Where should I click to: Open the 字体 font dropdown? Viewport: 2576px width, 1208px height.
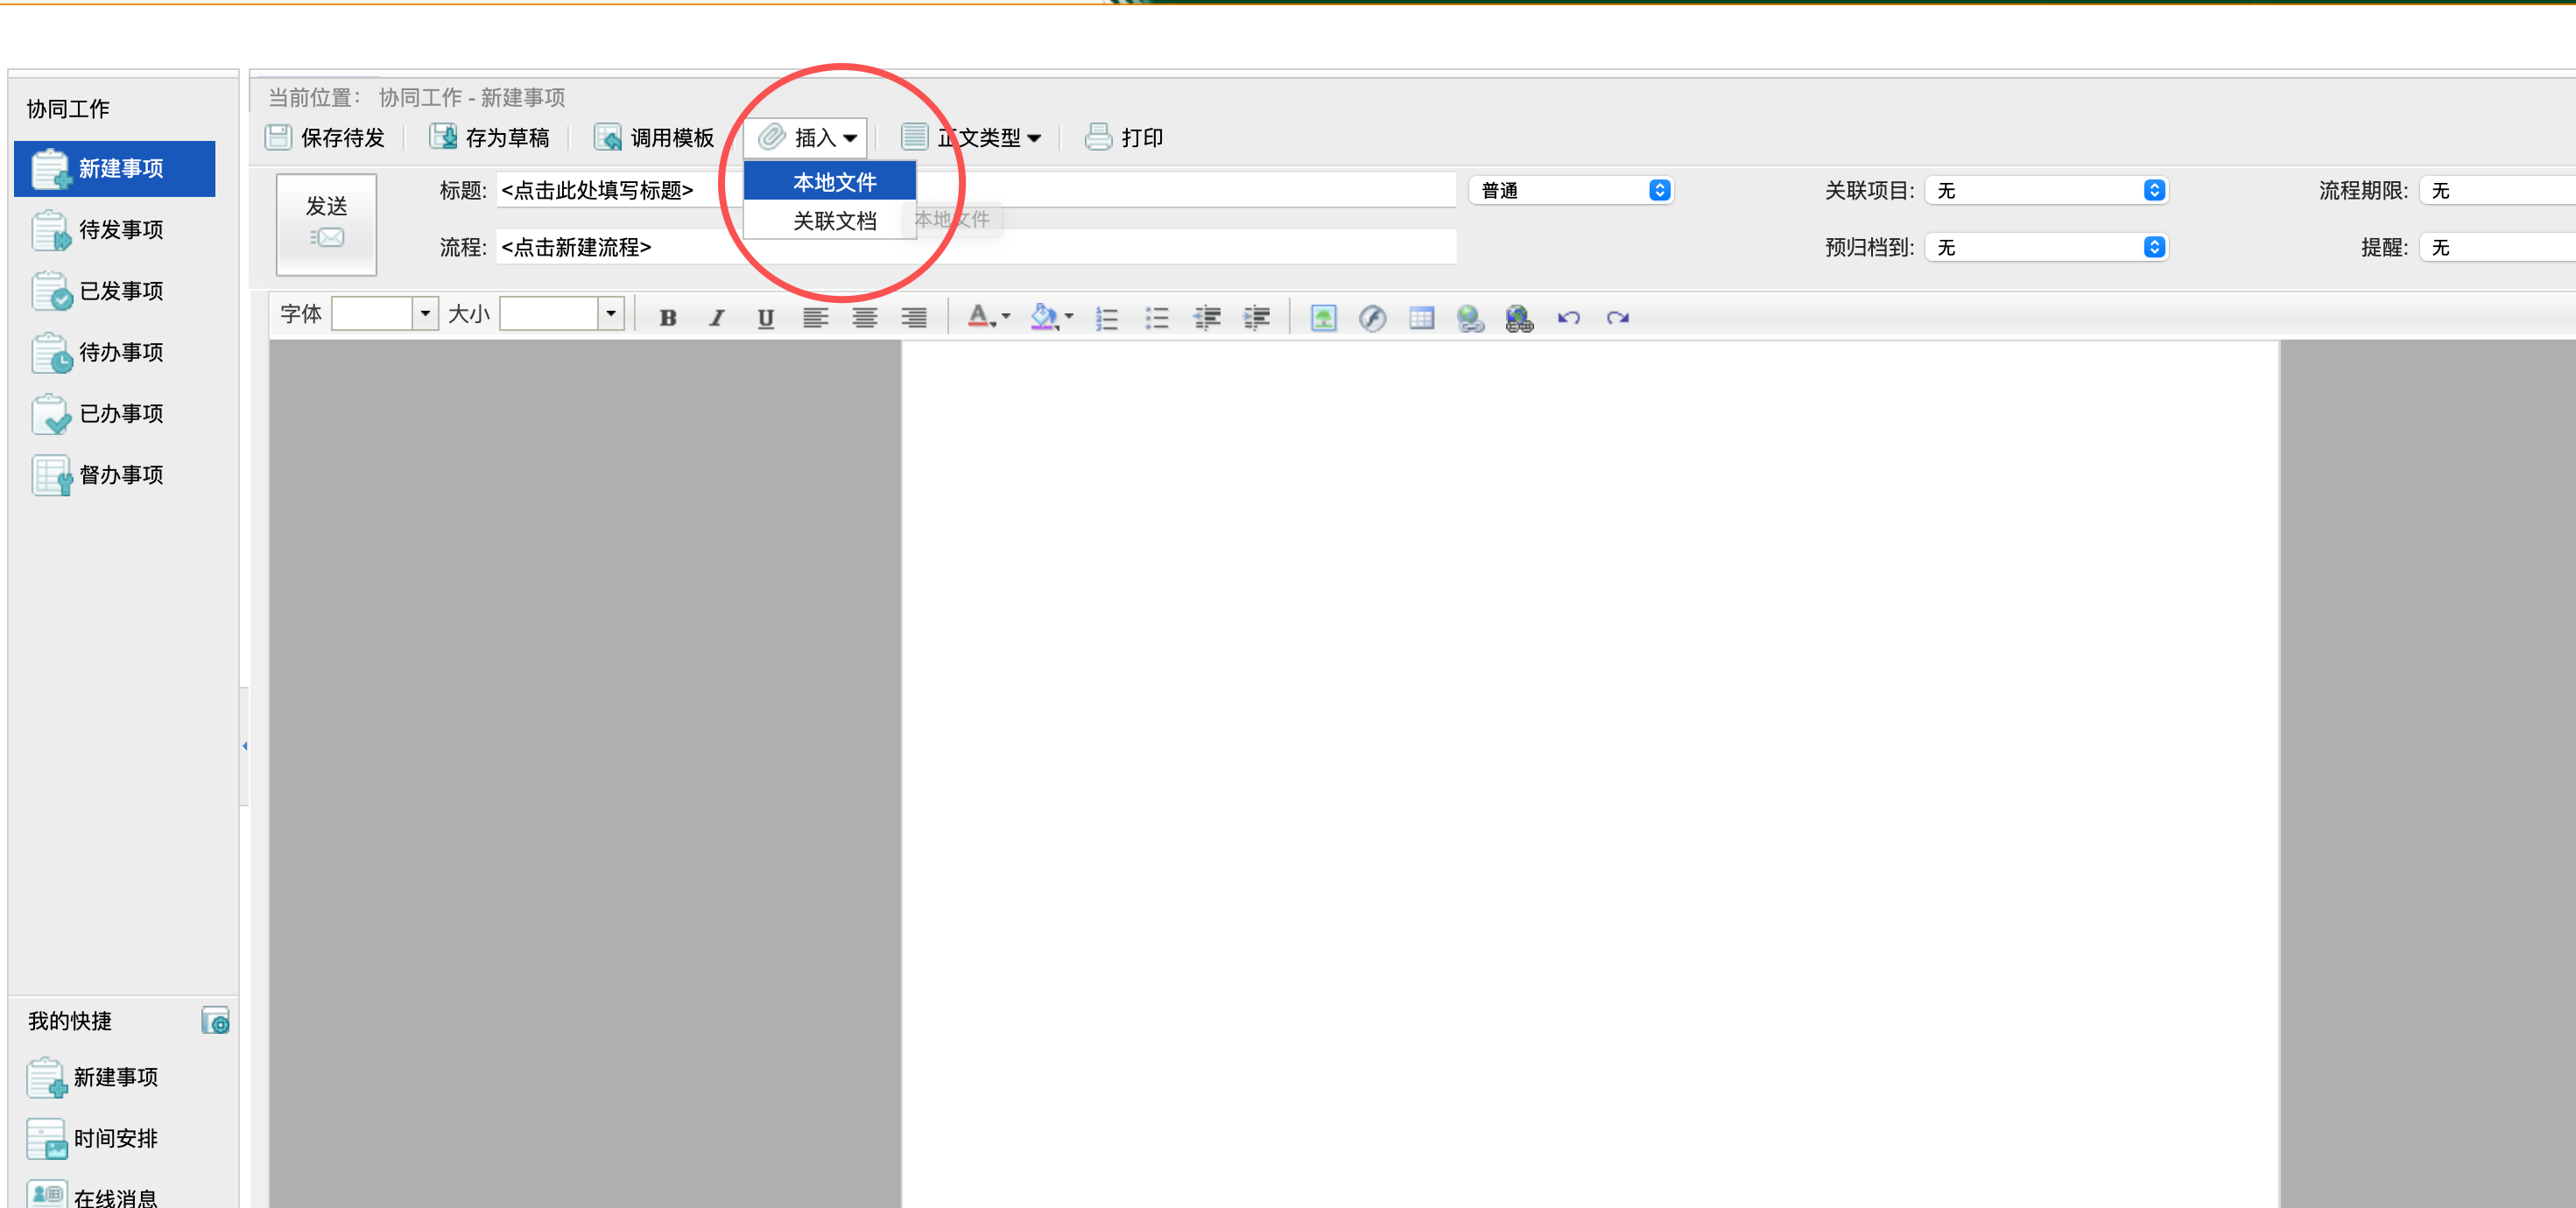click(x=425, y=314)
